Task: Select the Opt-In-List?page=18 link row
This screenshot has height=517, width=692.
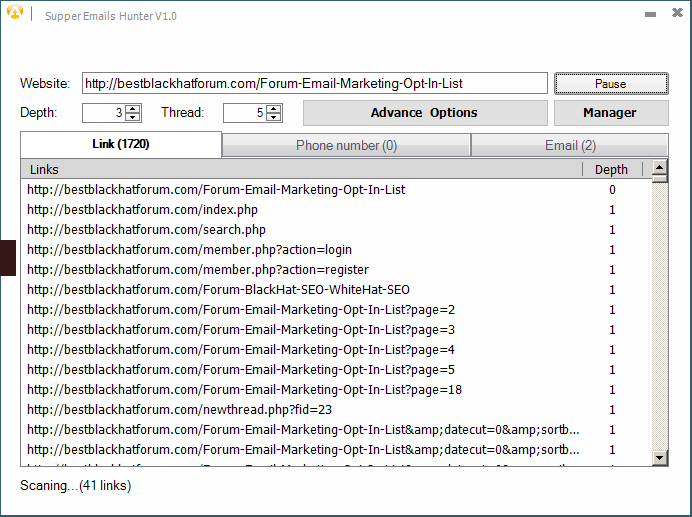Action: [336, 390]
